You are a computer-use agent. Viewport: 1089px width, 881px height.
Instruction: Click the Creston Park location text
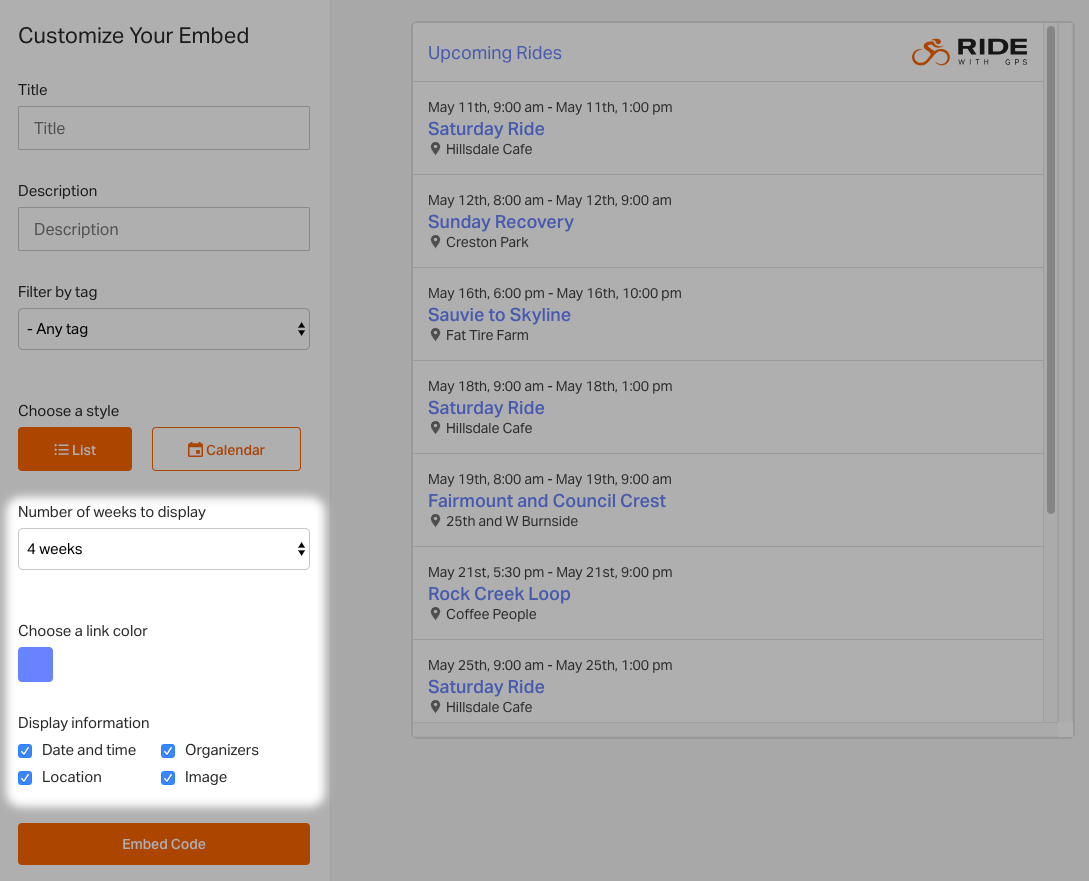coord(487,242)
